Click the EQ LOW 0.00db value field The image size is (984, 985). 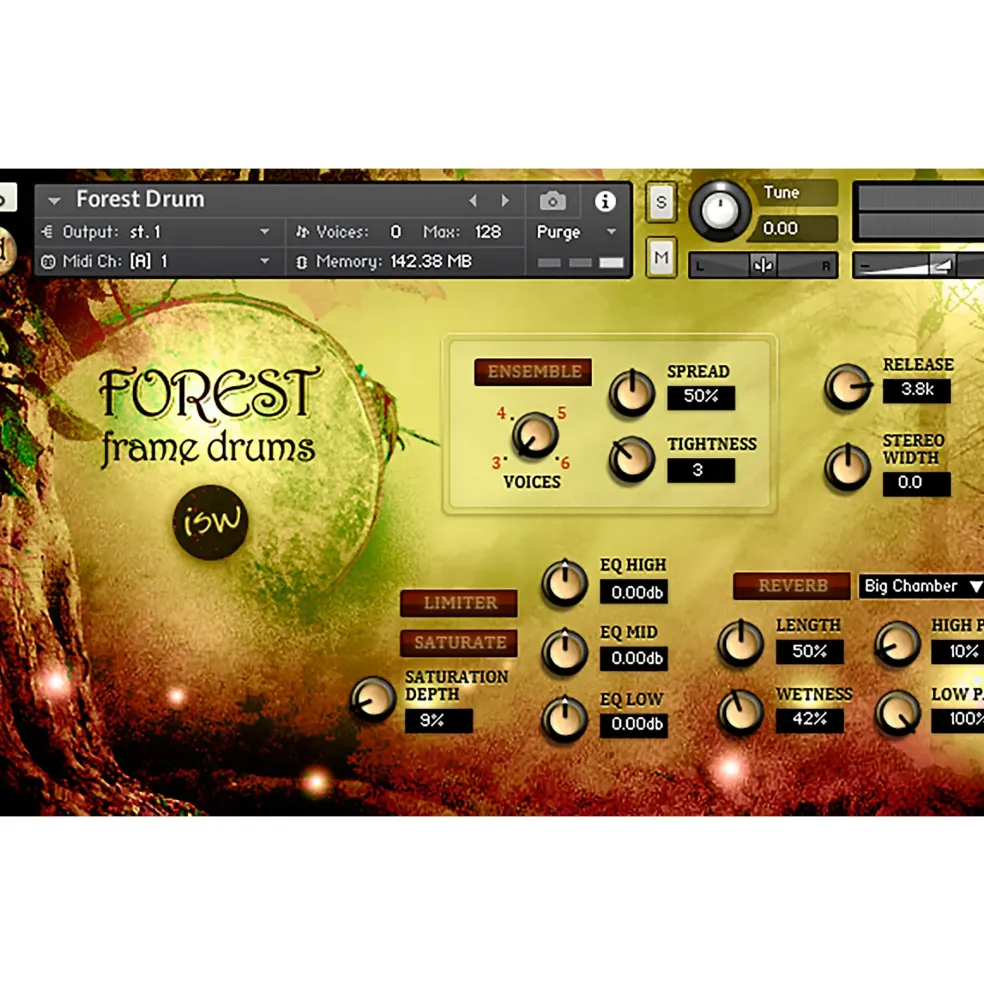coord(633,724)
